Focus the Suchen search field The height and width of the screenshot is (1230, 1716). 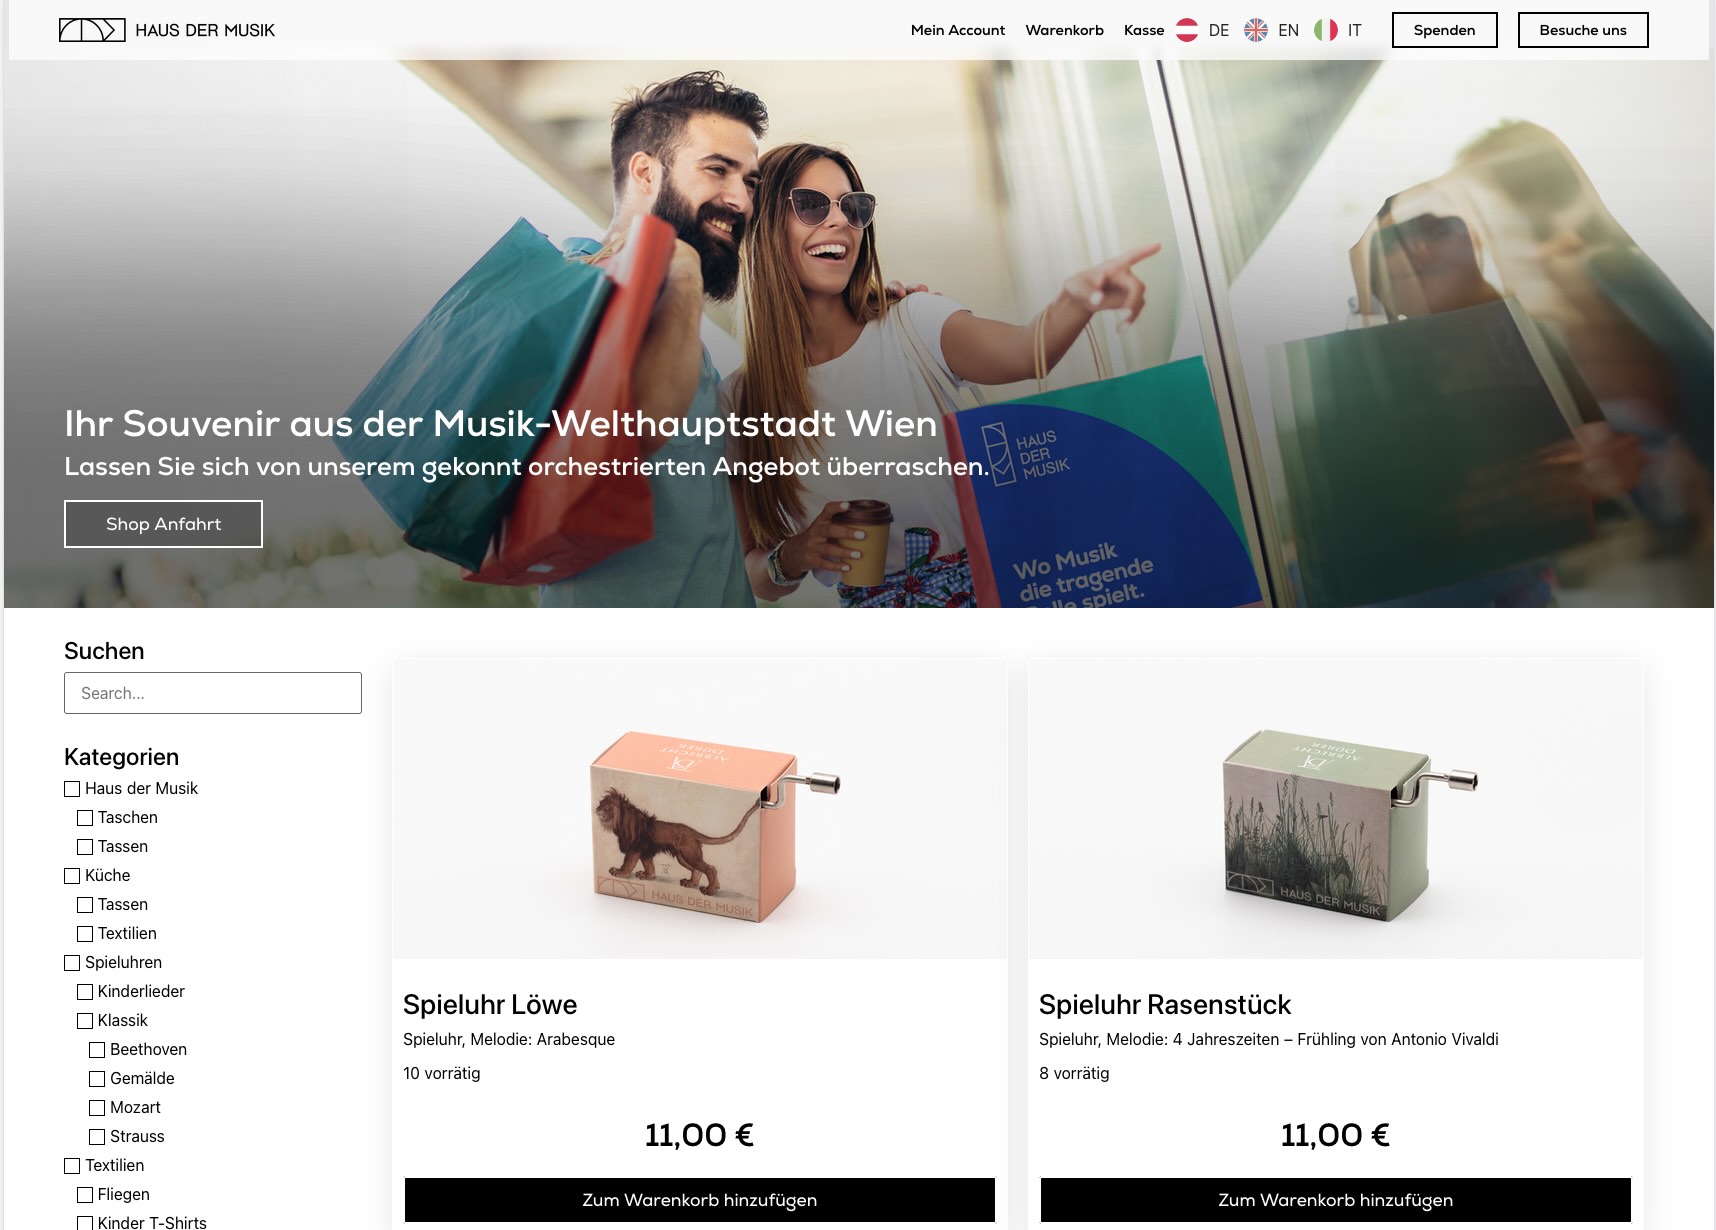pos(213,693)
